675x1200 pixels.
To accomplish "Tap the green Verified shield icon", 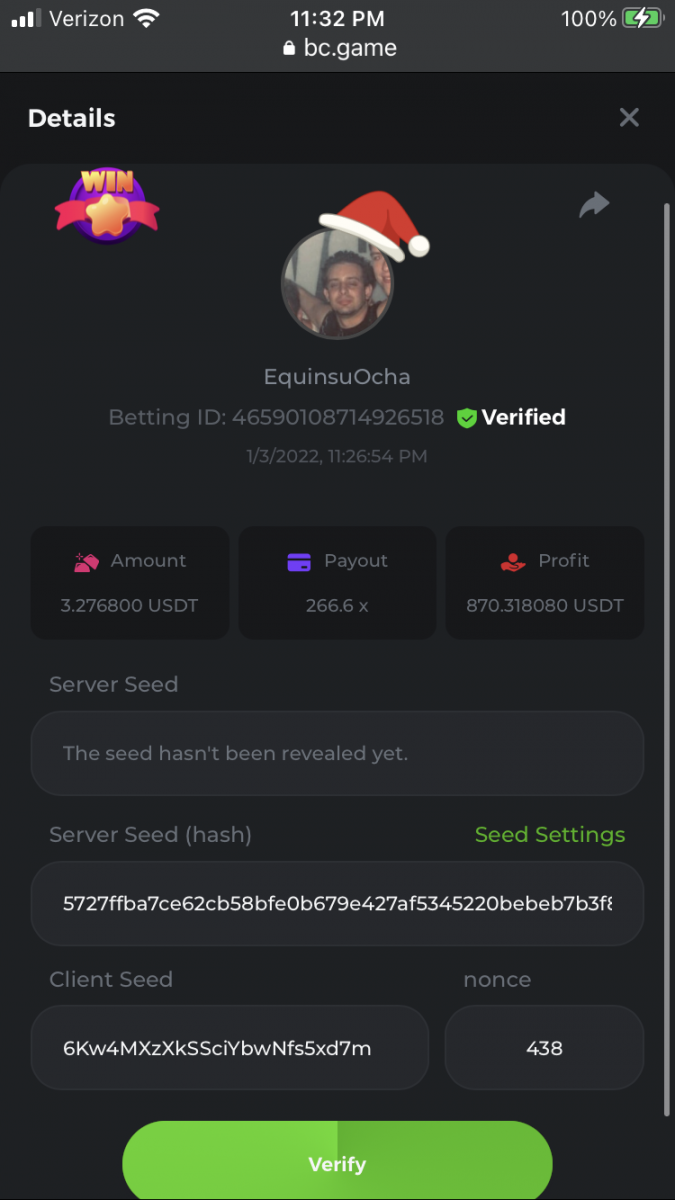I will coord(466,418).
